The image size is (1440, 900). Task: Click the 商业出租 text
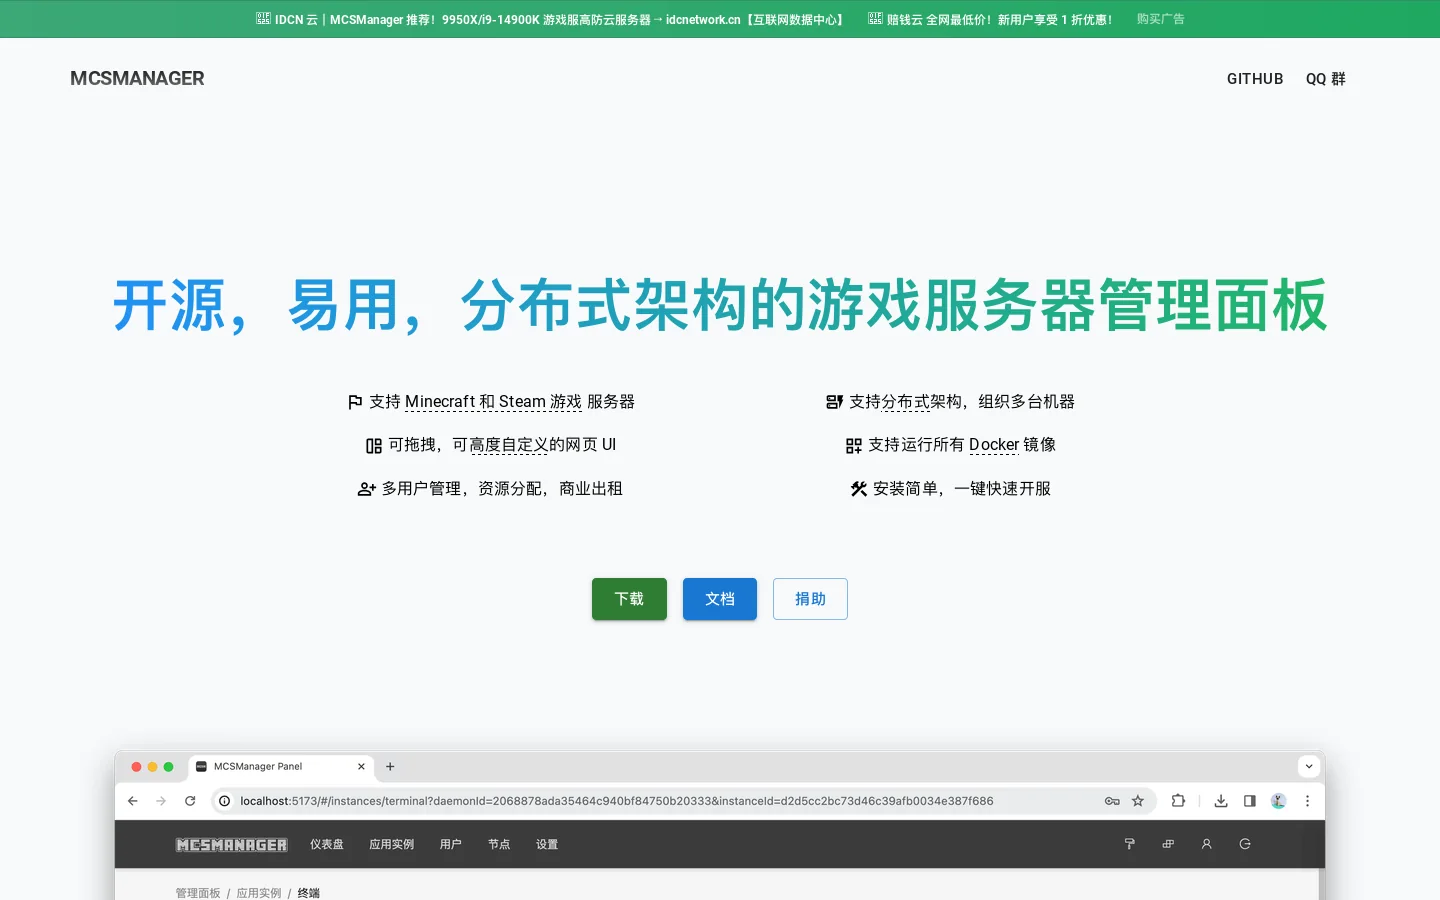point(591,489)
